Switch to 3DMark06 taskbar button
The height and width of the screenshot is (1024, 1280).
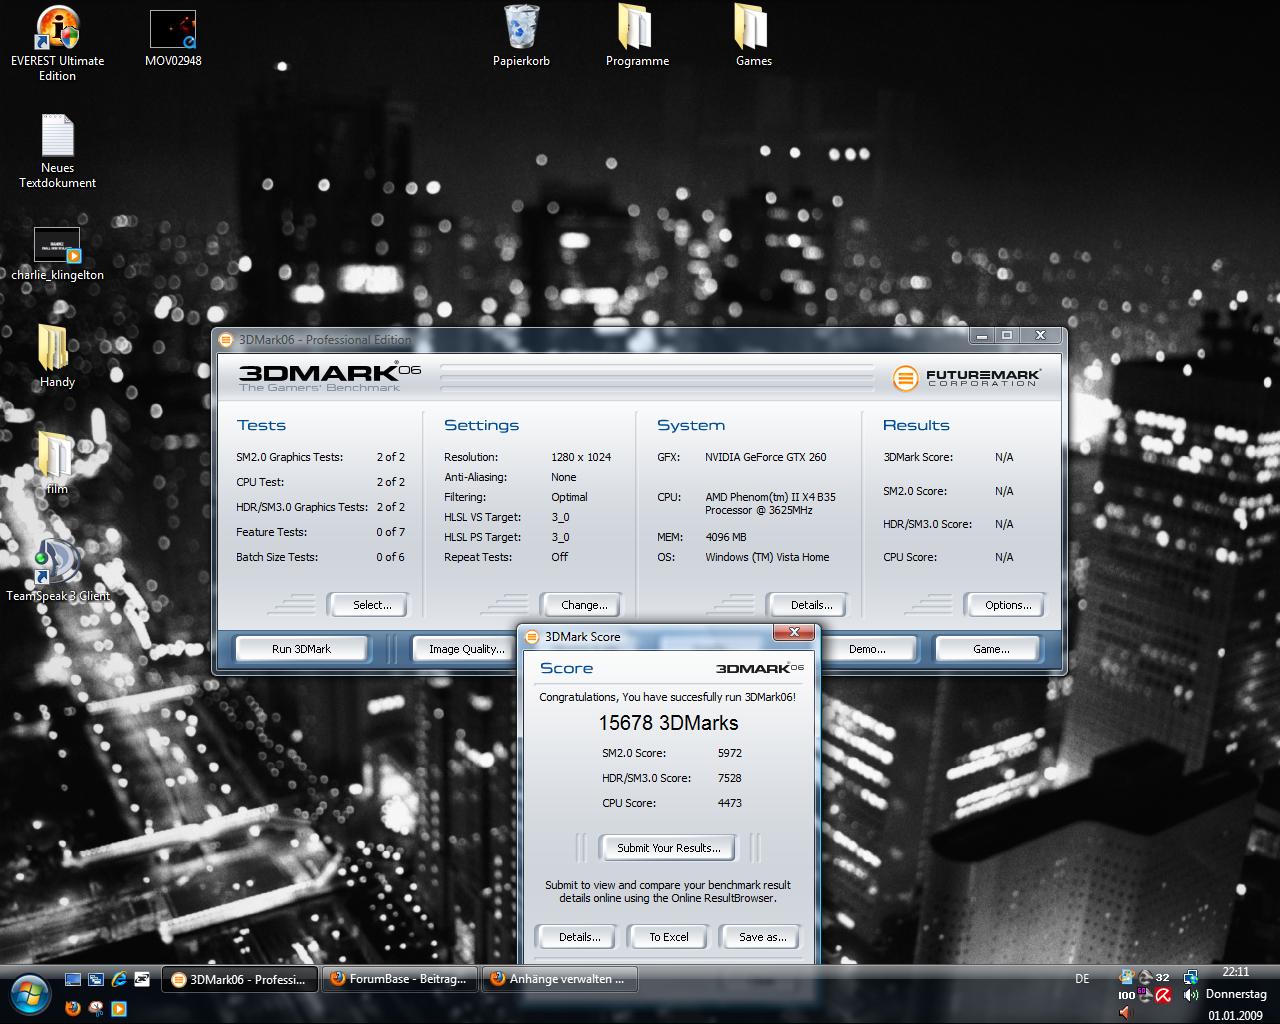pyautogui.click(x=239, y=979)
